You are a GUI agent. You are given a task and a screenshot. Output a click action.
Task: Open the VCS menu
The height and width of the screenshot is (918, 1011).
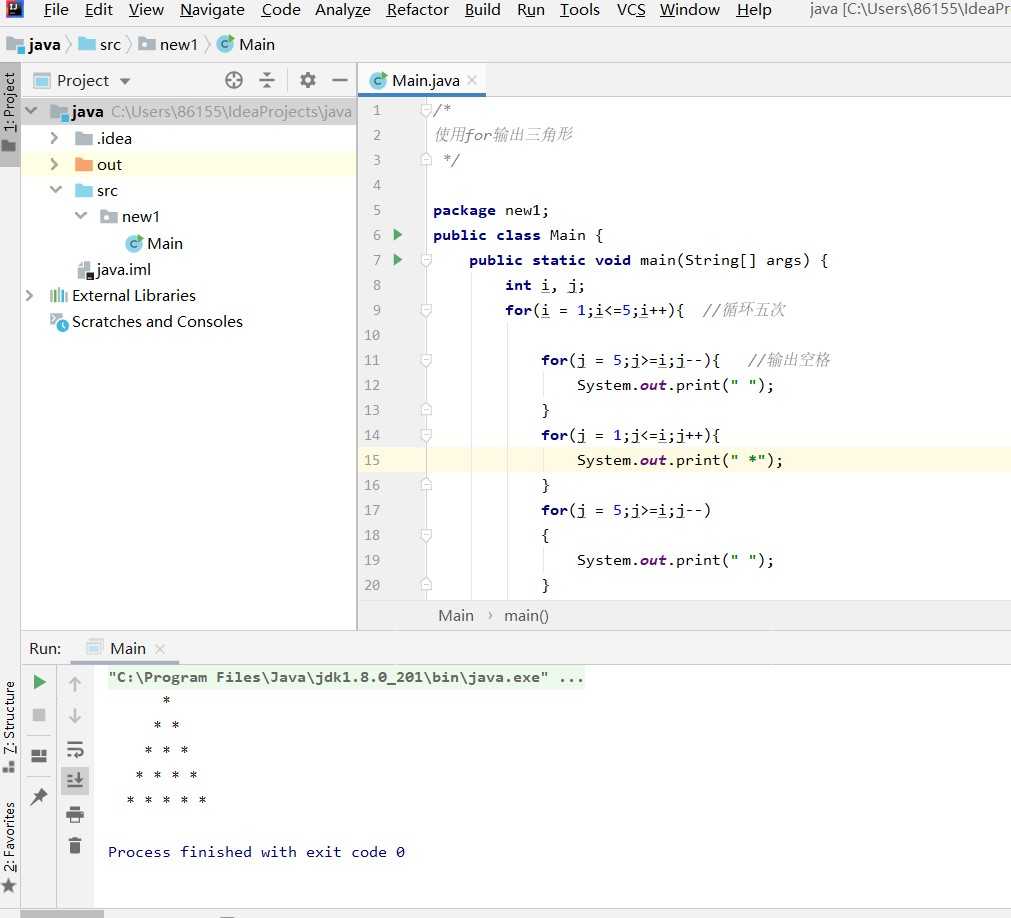[x=631, y=10]
